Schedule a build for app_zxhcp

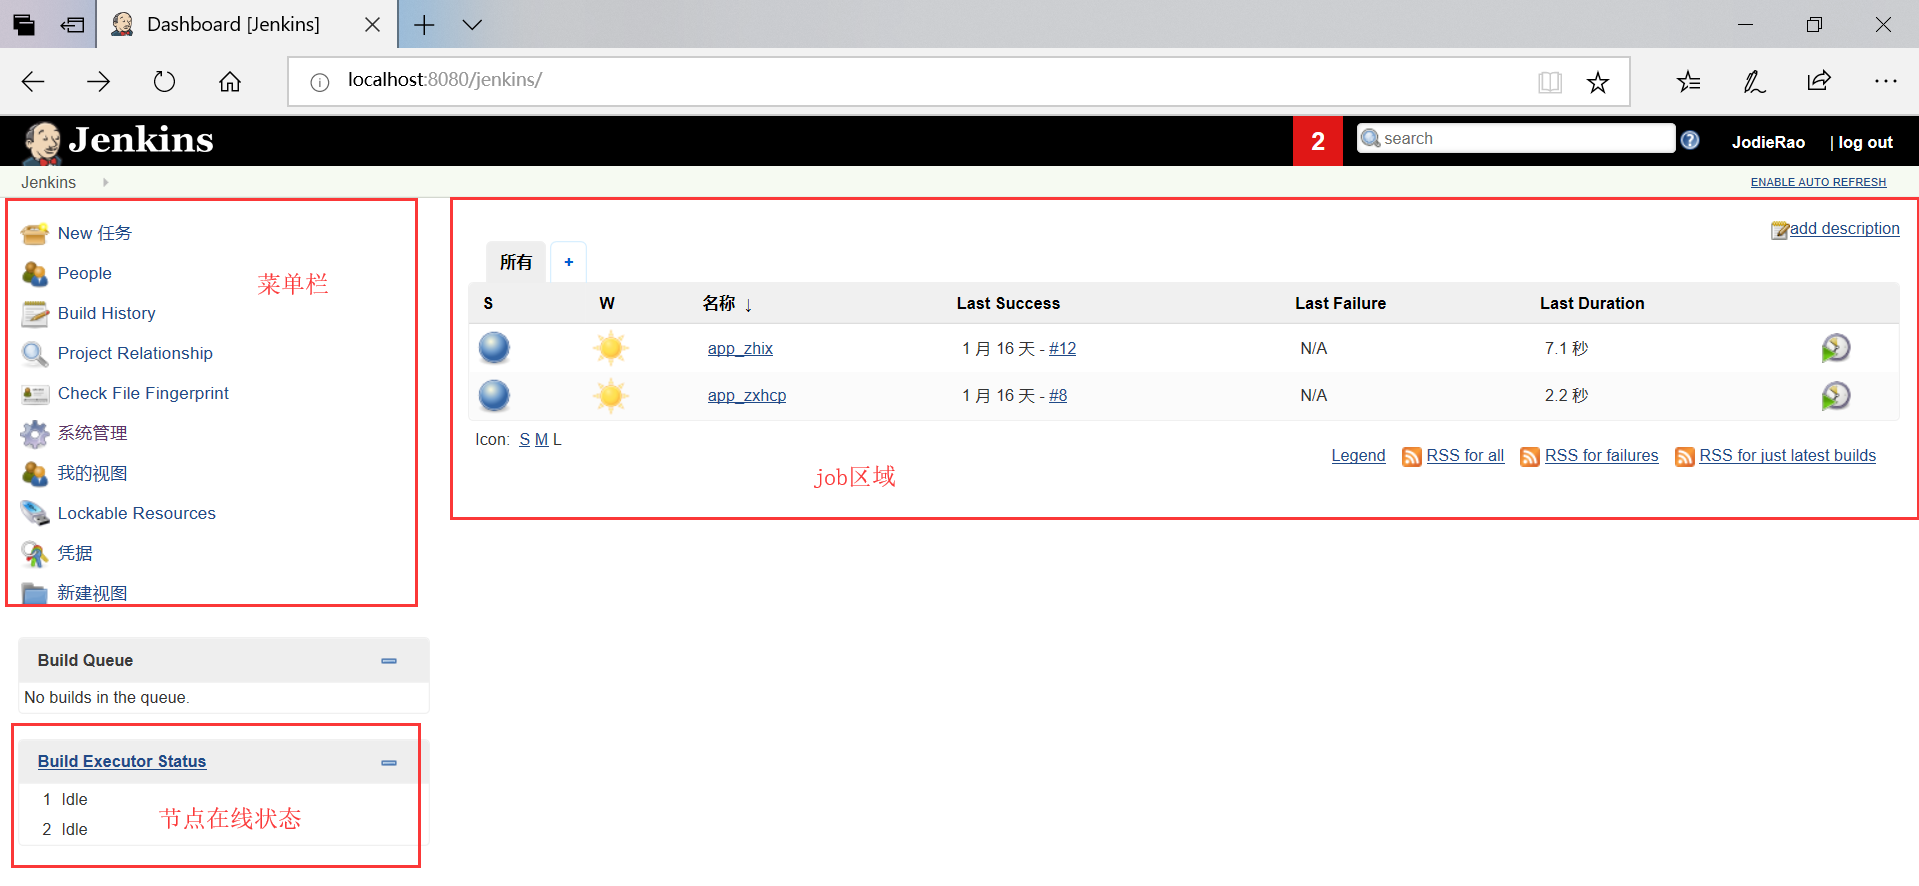(x=1835, y=396)
